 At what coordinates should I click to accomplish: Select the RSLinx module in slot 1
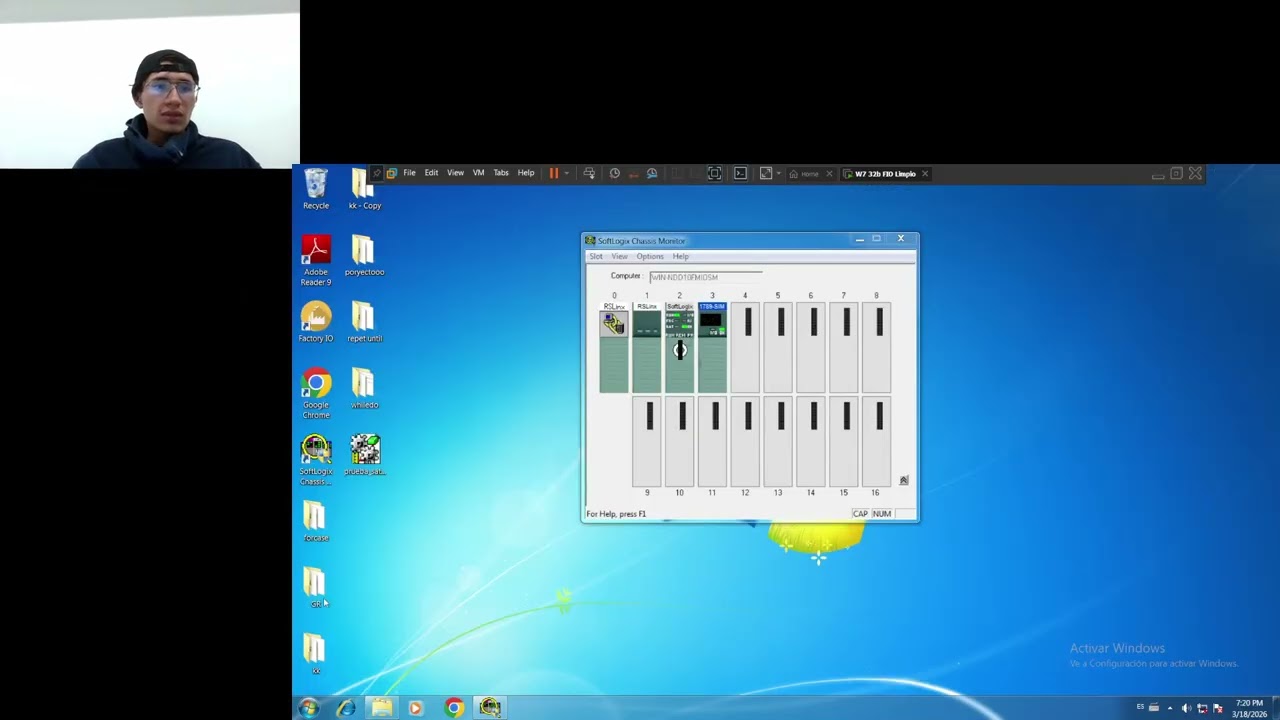[x=647, y=348]
